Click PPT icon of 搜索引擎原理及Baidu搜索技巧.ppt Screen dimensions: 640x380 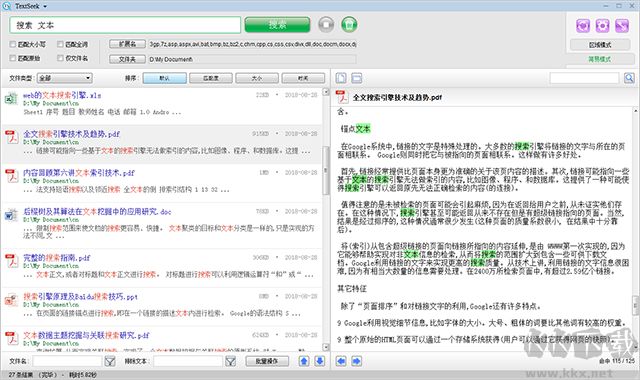pos(11,300)
